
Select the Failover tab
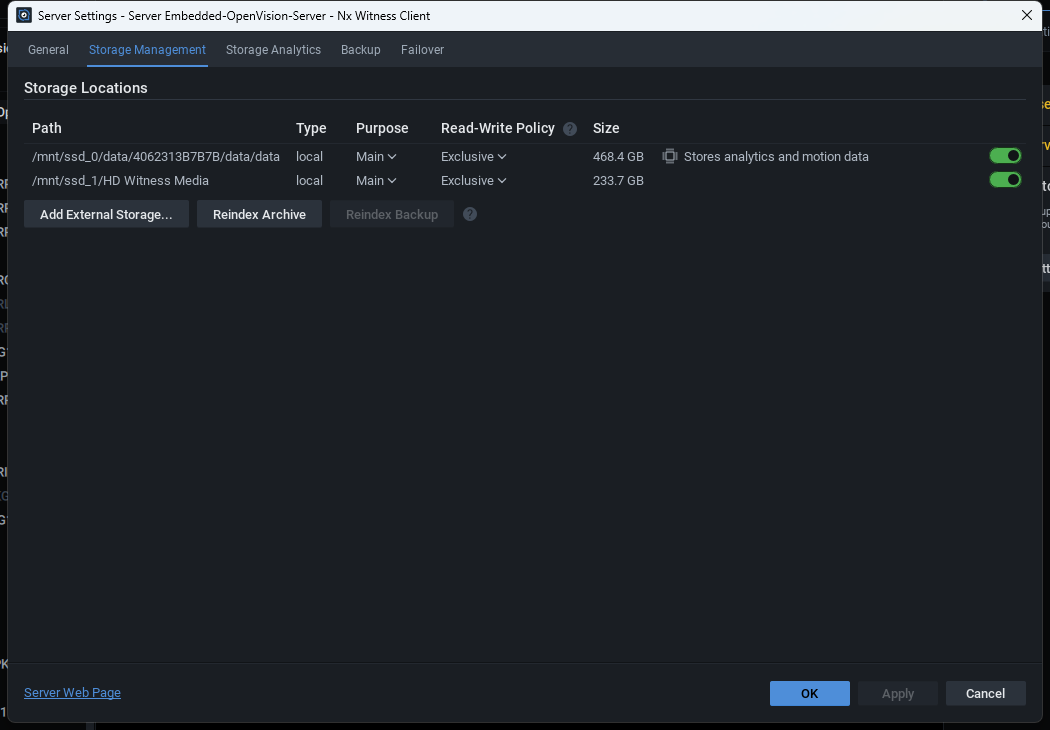[423, 50]
